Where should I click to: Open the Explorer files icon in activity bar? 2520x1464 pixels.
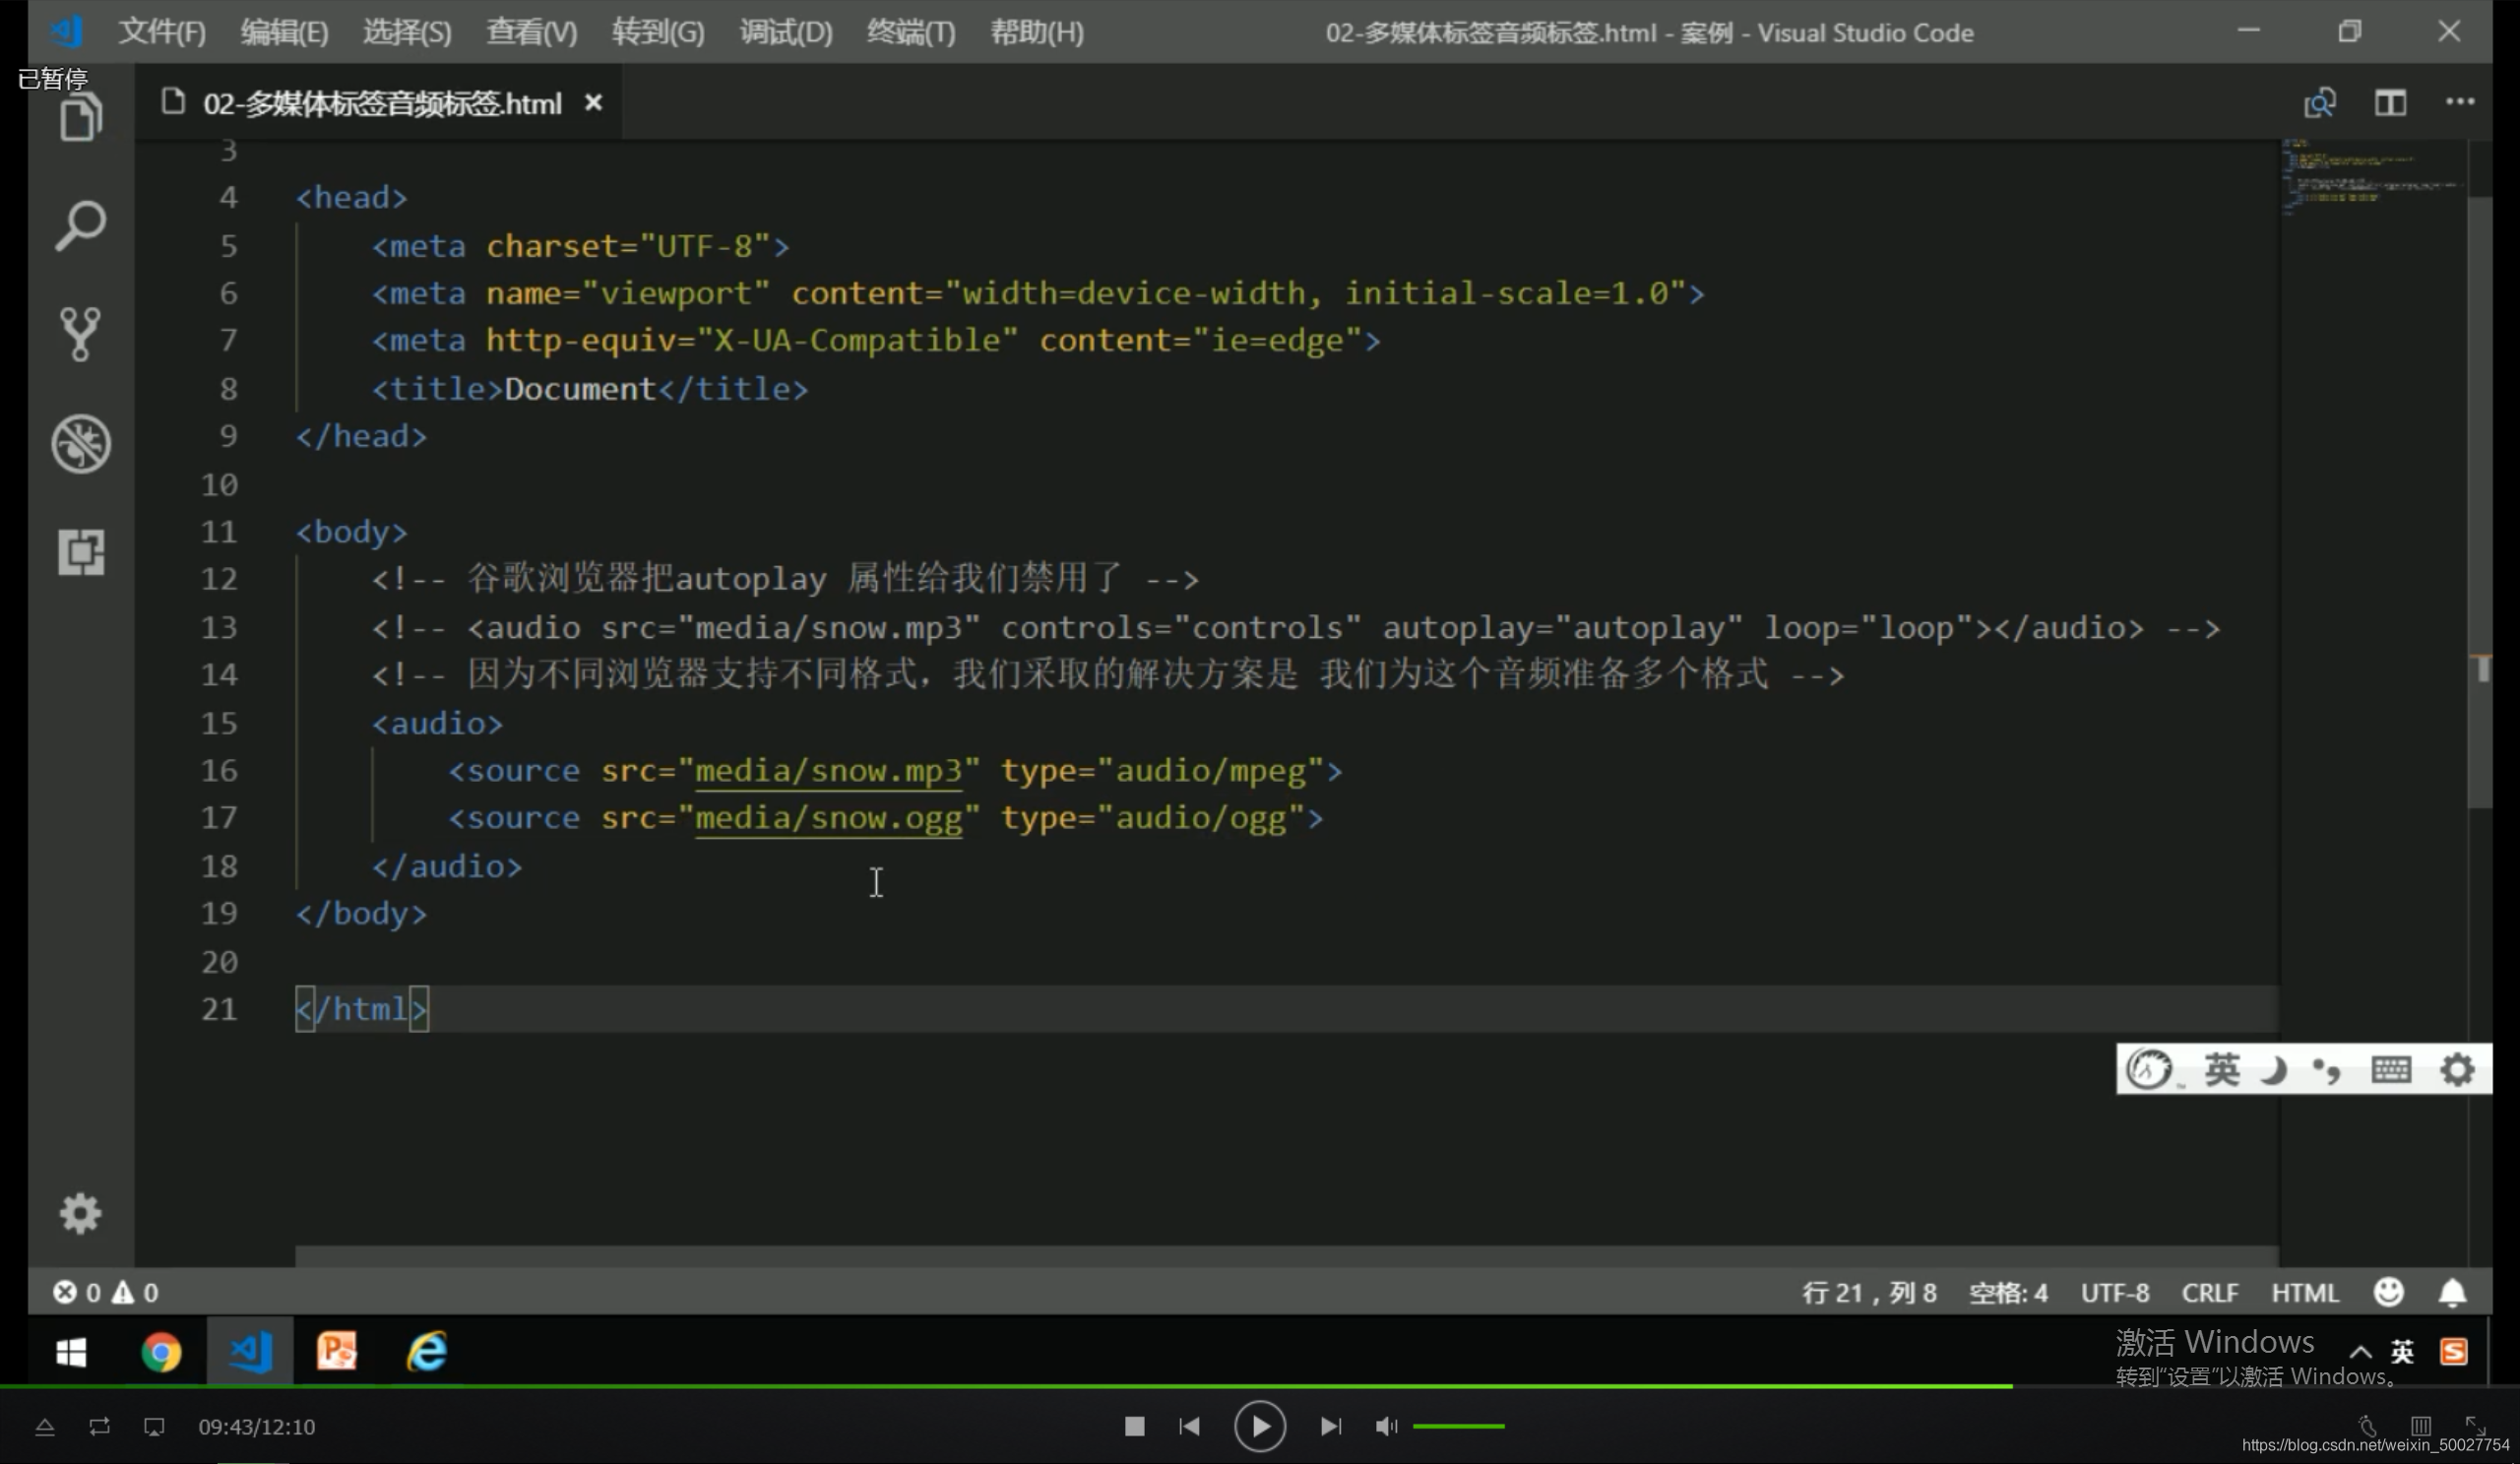tap(81, 118)
